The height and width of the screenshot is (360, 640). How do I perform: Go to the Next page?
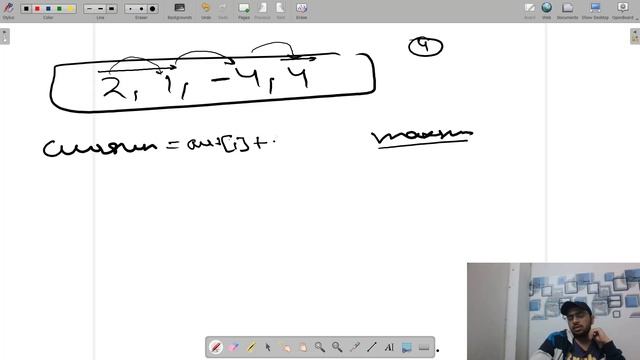pos(280,10)
